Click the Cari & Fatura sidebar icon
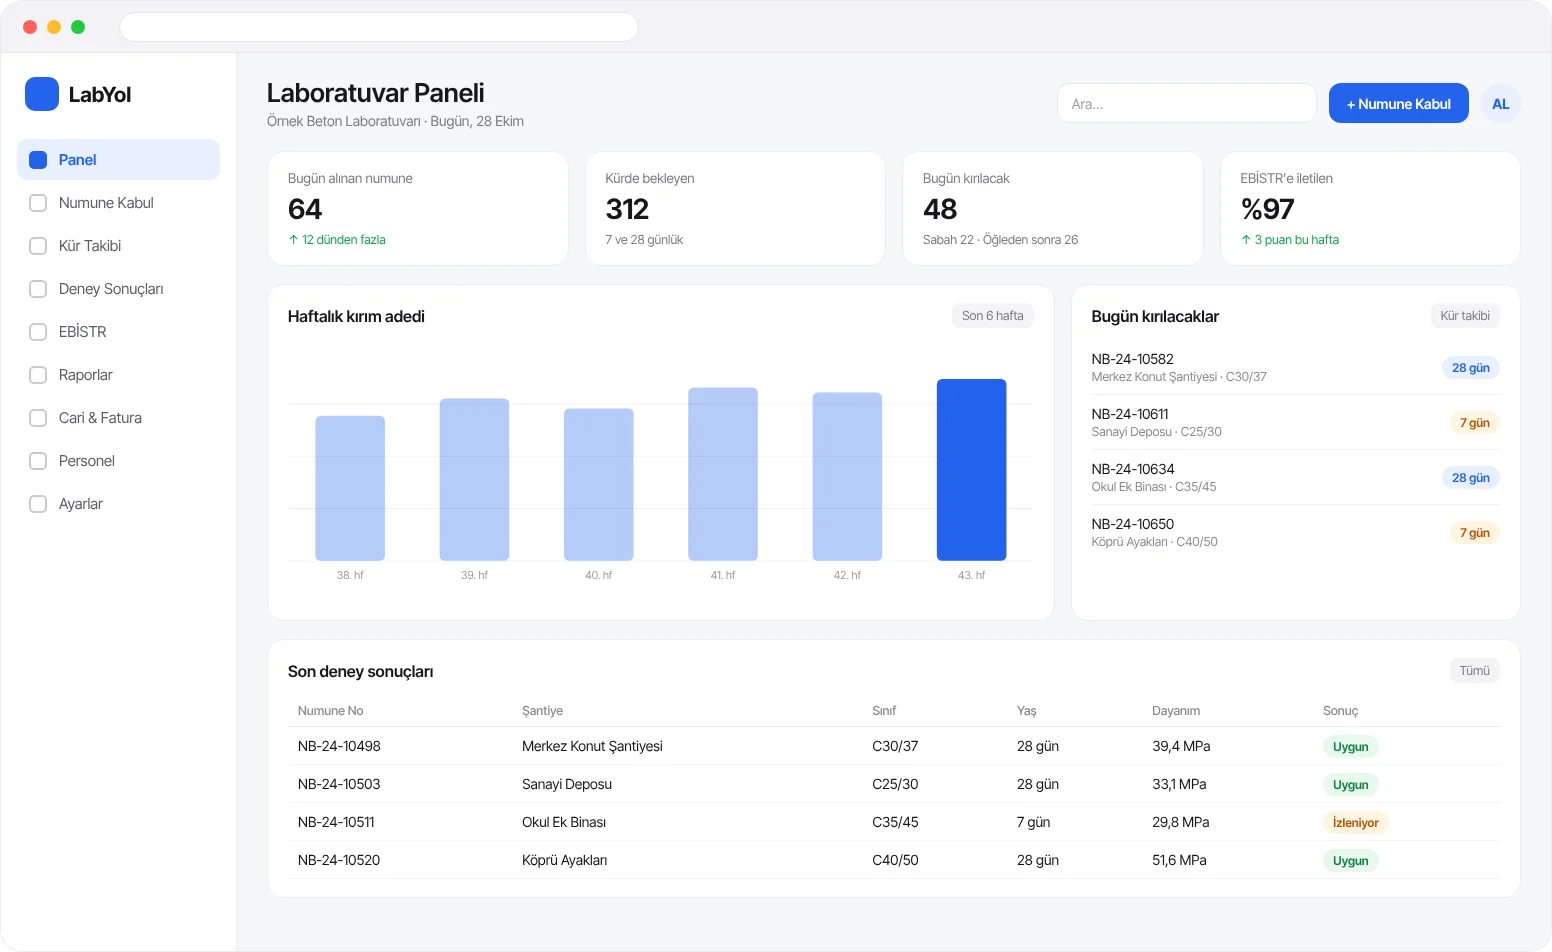 [38, 418]
